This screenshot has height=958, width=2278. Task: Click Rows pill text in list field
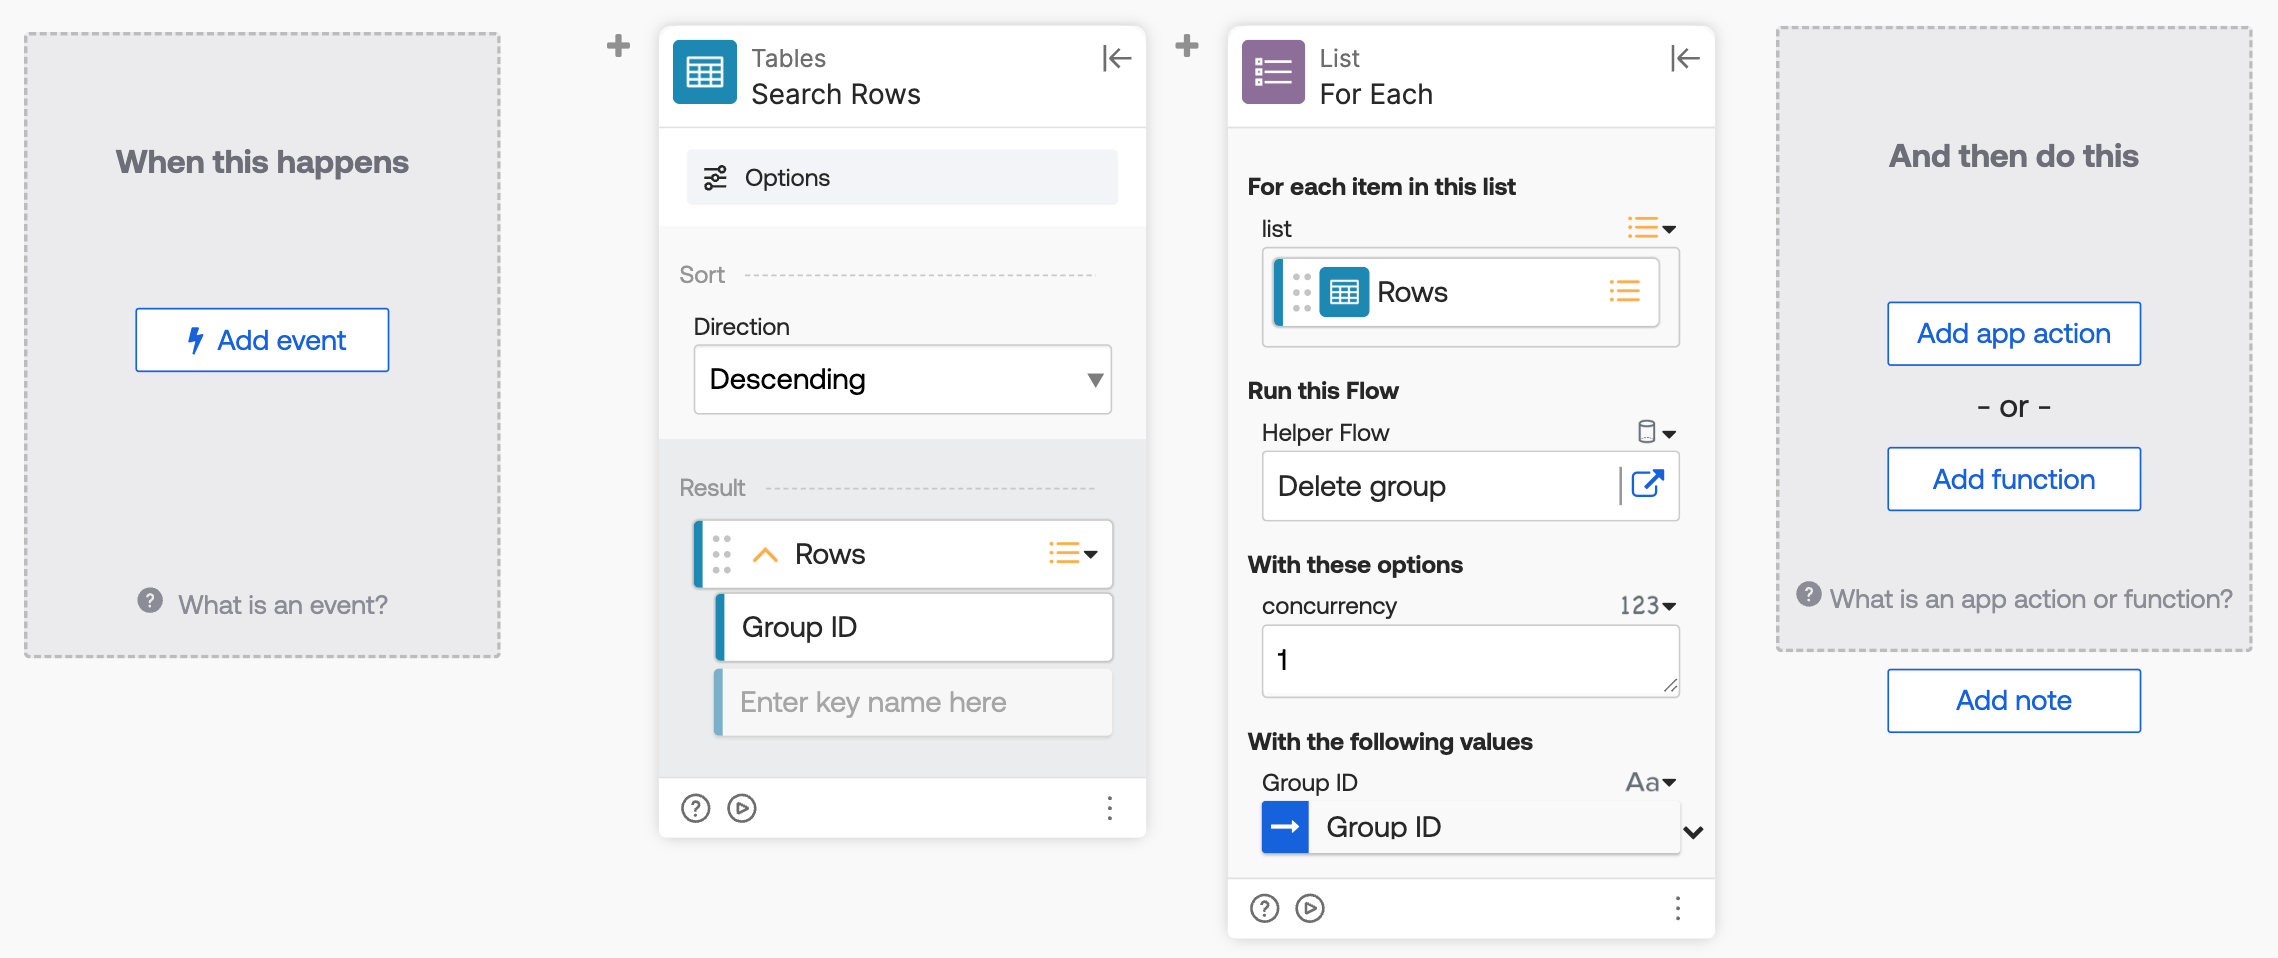[x=1412, y=292]
